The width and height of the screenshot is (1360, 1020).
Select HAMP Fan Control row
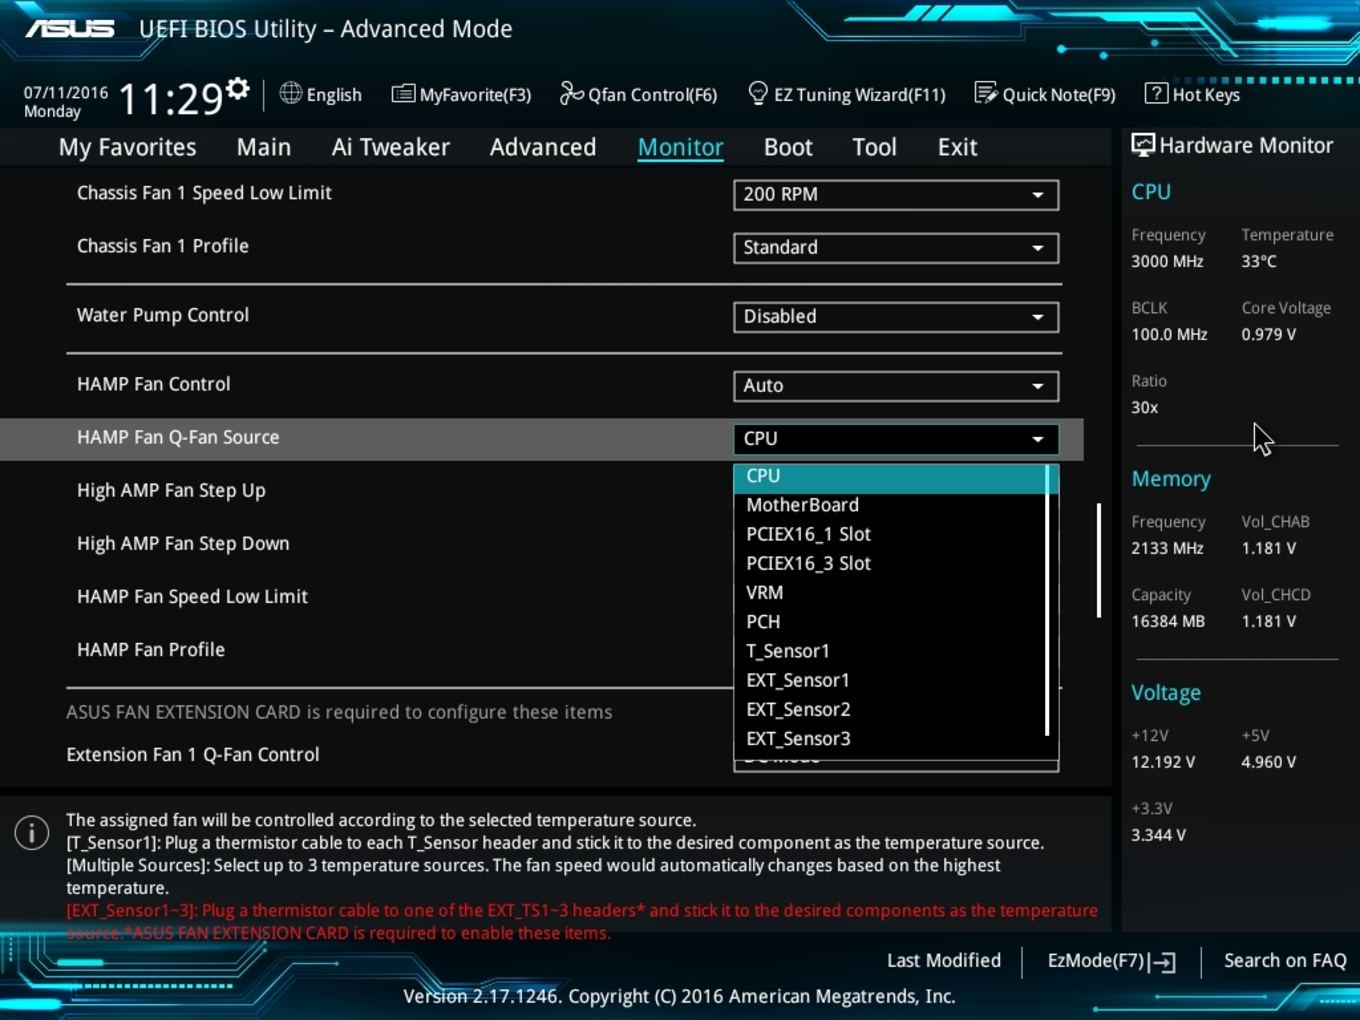tap(154, 384)
